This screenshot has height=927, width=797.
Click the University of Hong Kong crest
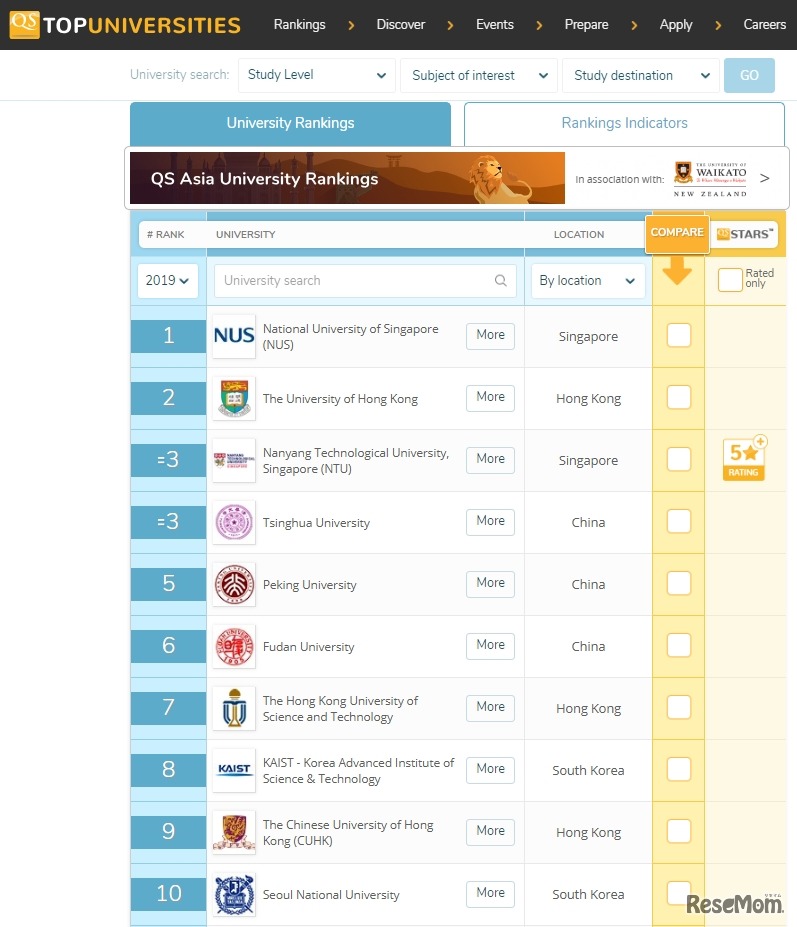click(234, 398)
